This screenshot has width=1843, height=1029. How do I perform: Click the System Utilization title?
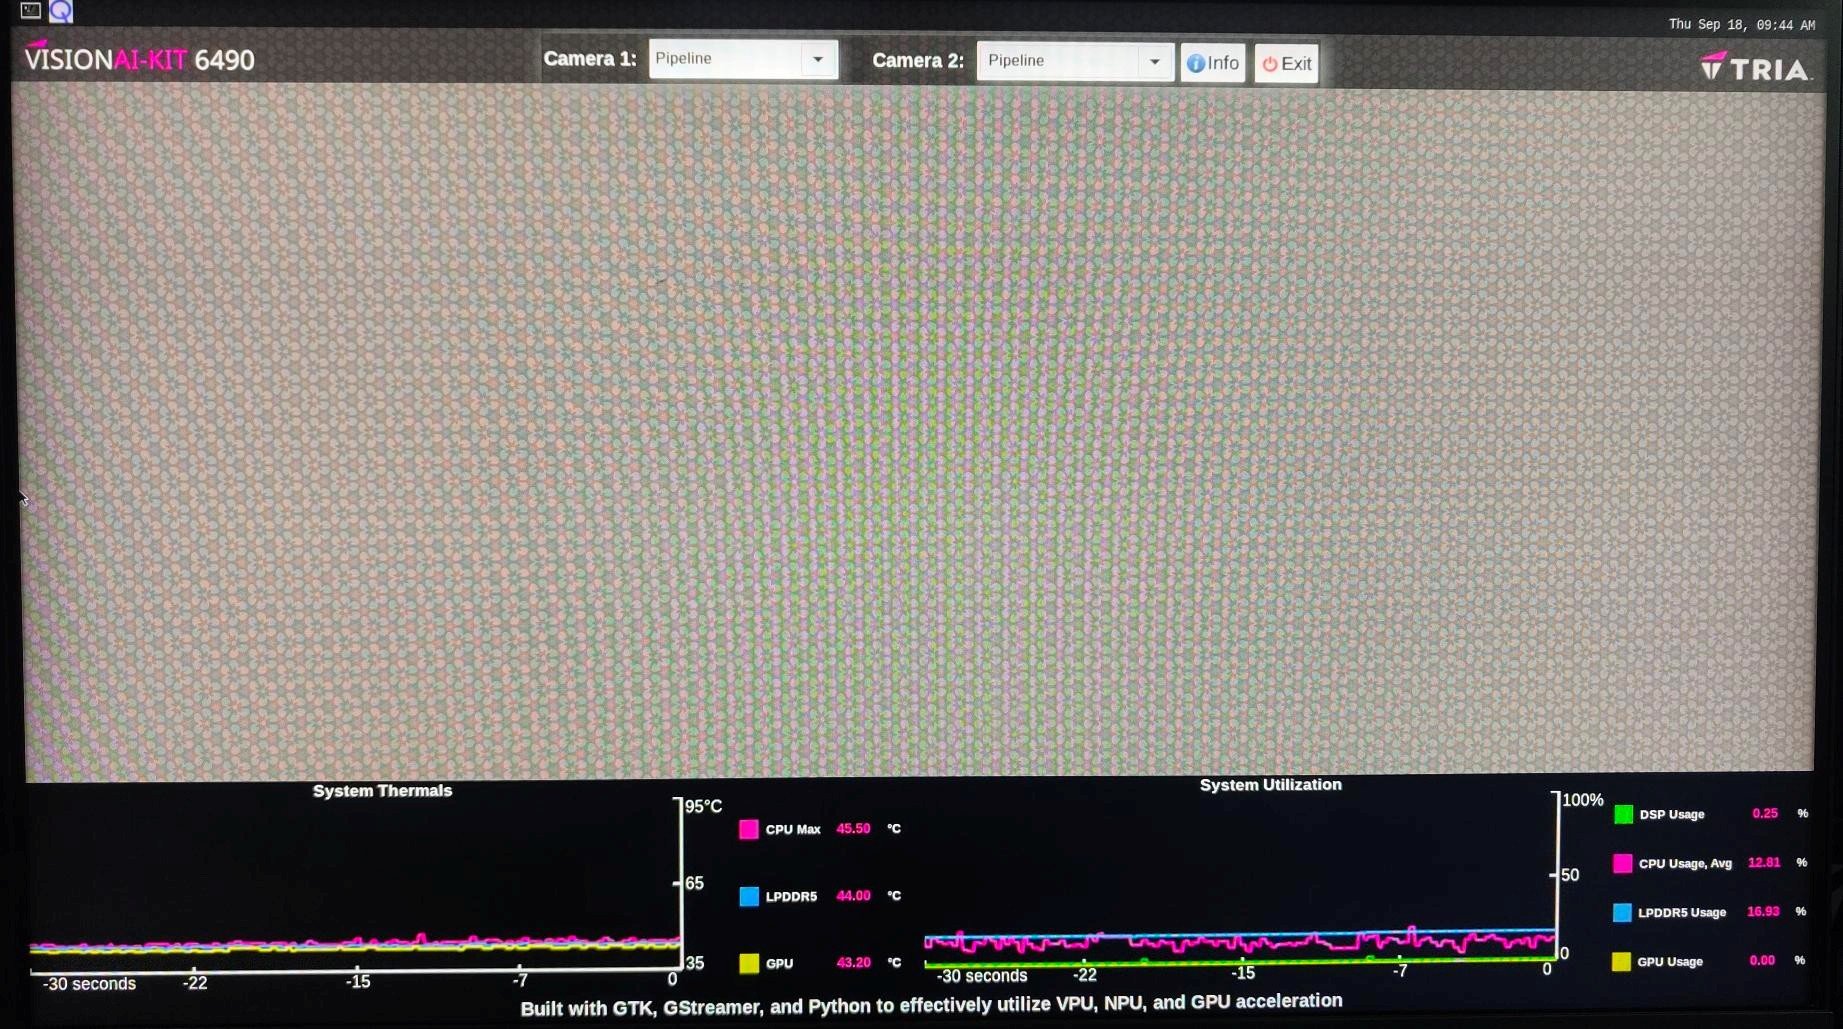(1270, 785)
